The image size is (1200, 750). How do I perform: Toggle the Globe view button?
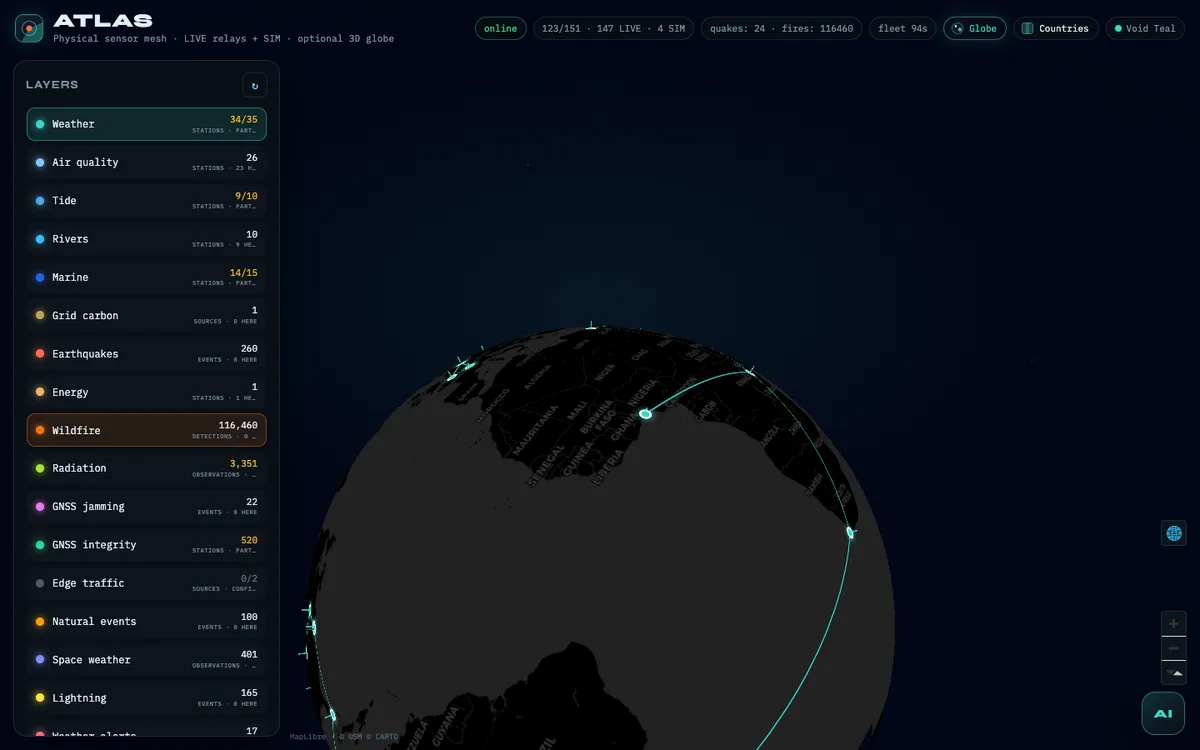coord(975,28)
